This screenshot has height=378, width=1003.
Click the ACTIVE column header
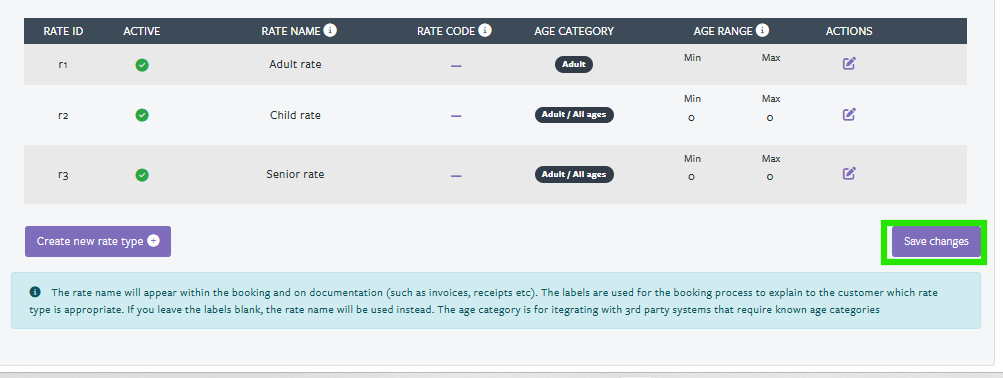click(141, 31)
